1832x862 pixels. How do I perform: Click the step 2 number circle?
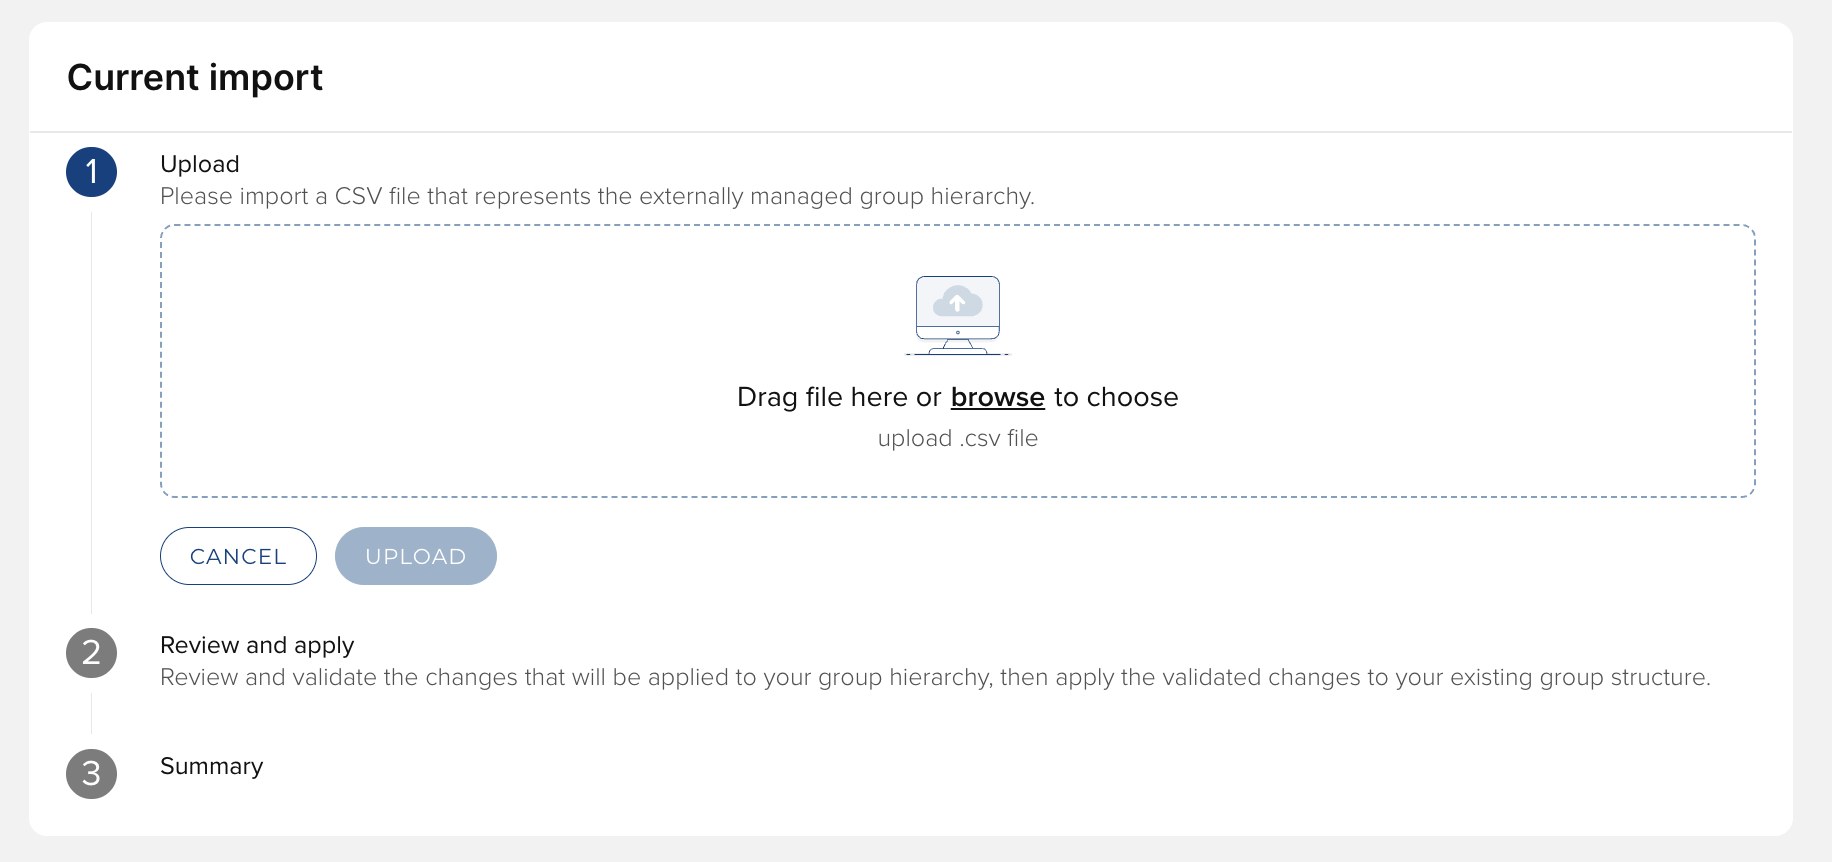(x=91, y=653)
